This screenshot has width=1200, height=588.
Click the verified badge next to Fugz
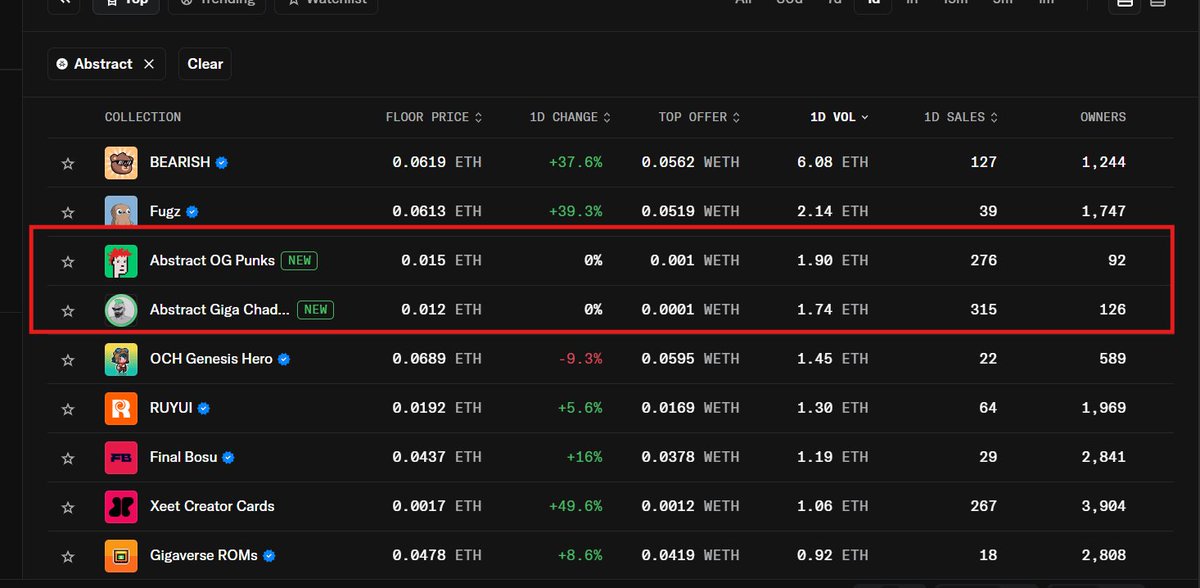[192, 211]
